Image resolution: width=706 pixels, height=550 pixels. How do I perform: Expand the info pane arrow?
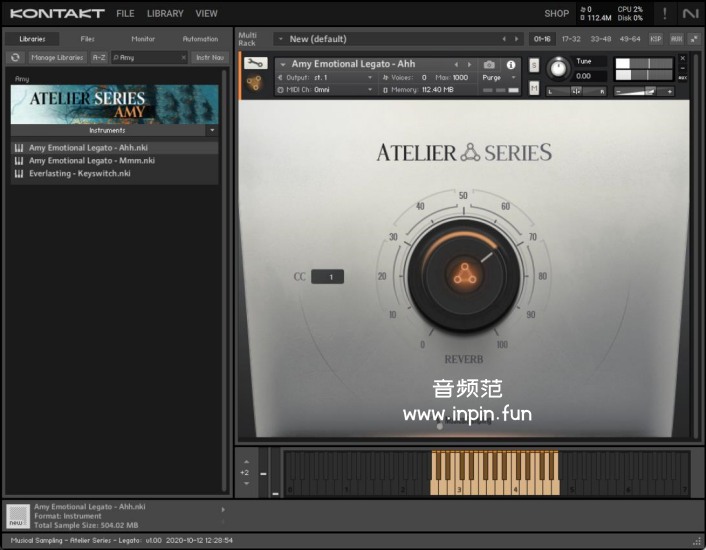tap(223, 510)
